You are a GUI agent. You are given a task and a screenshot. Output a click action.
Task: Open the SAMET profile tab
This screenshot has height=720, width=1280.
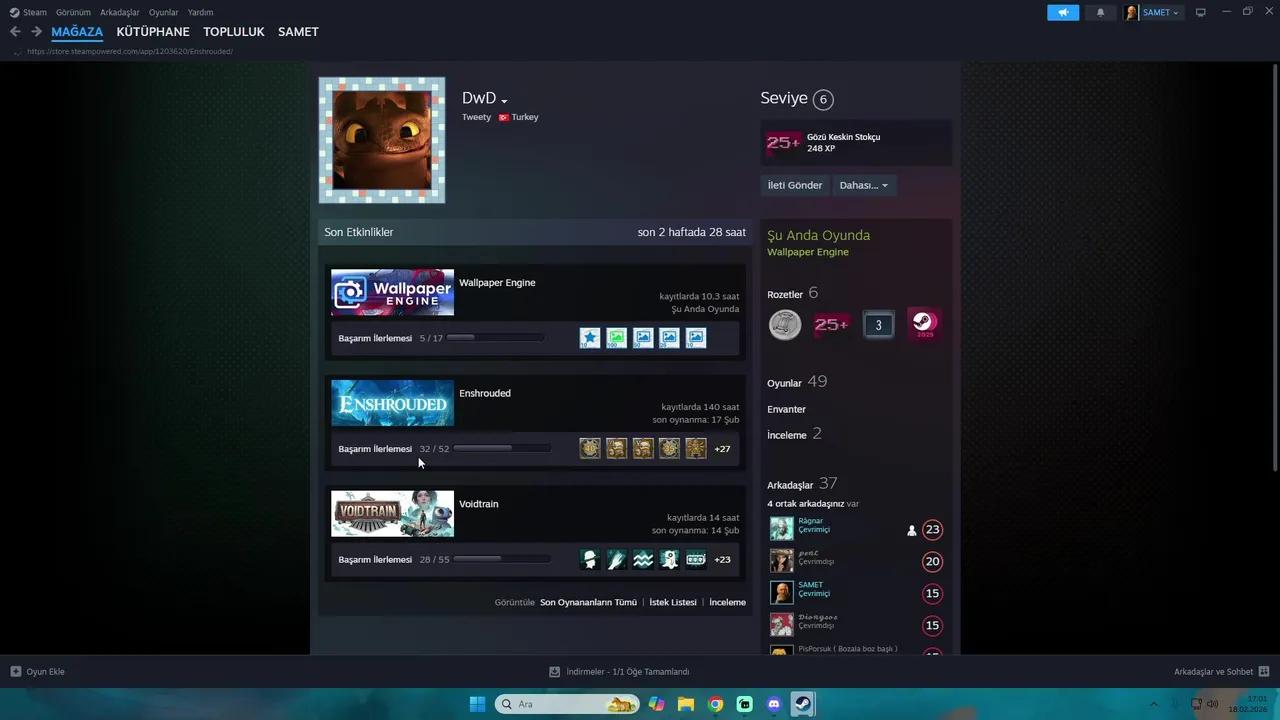coord(298,32)
